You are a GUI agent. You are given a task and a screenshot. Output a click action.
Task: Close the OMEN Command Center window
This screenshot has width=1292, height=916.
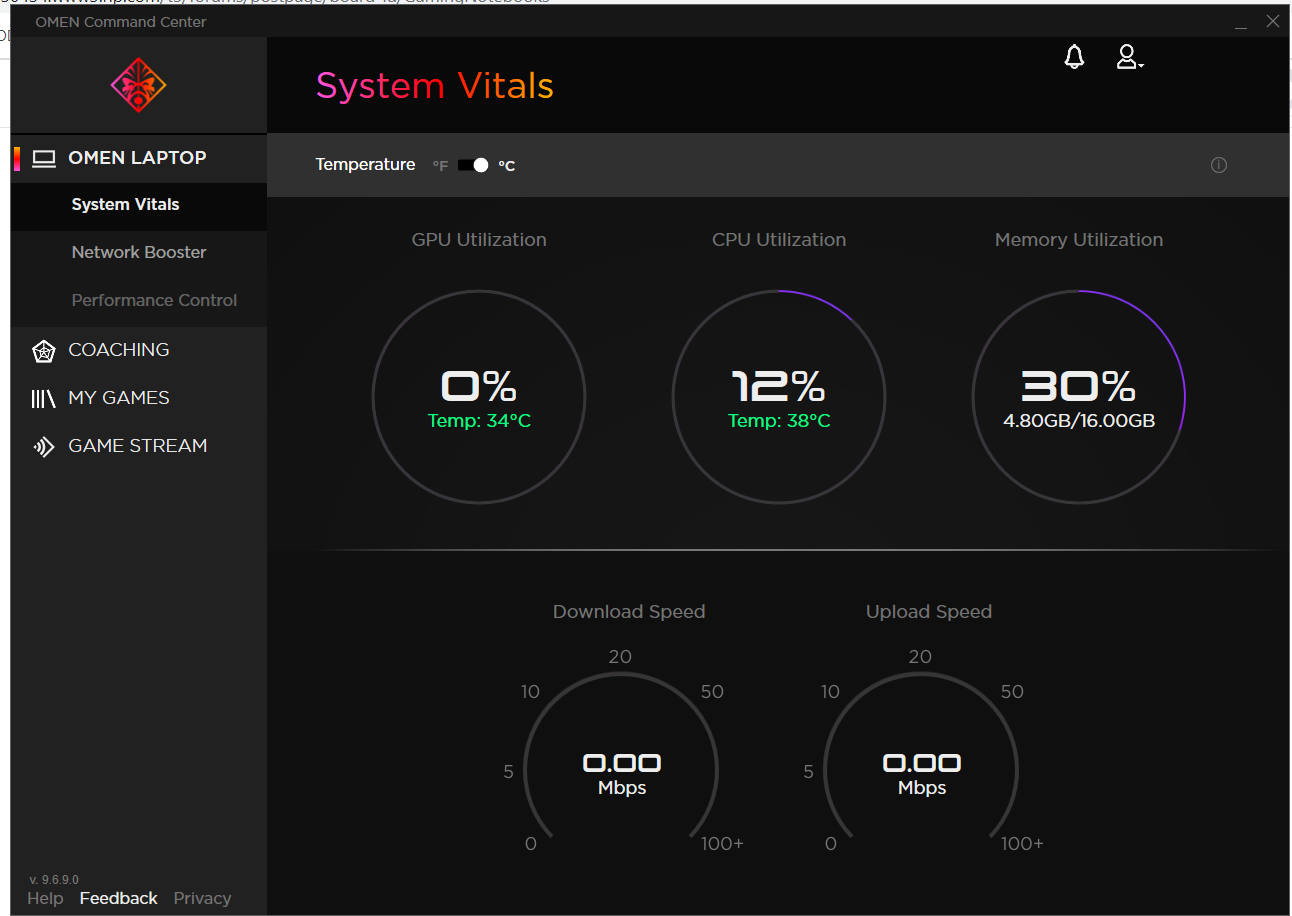click(x=1273, y=21)
